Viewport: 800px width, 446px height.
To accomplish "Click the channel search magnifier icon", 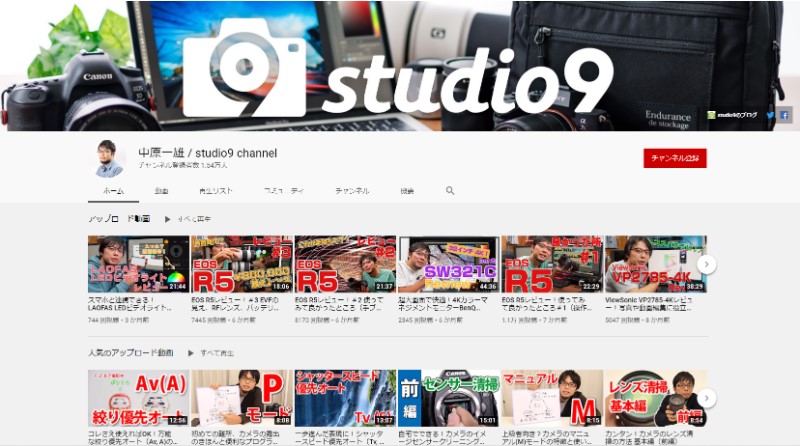I will click(x=449, y=190).
